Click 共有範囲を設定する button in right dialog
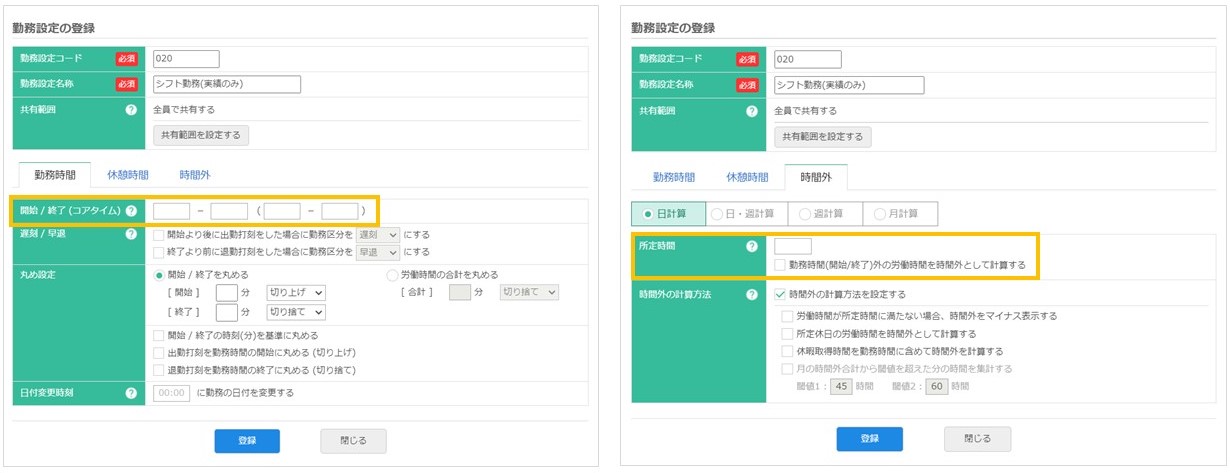The height and width of the screenshot is (473, 1230). click(x=823, y=136)
